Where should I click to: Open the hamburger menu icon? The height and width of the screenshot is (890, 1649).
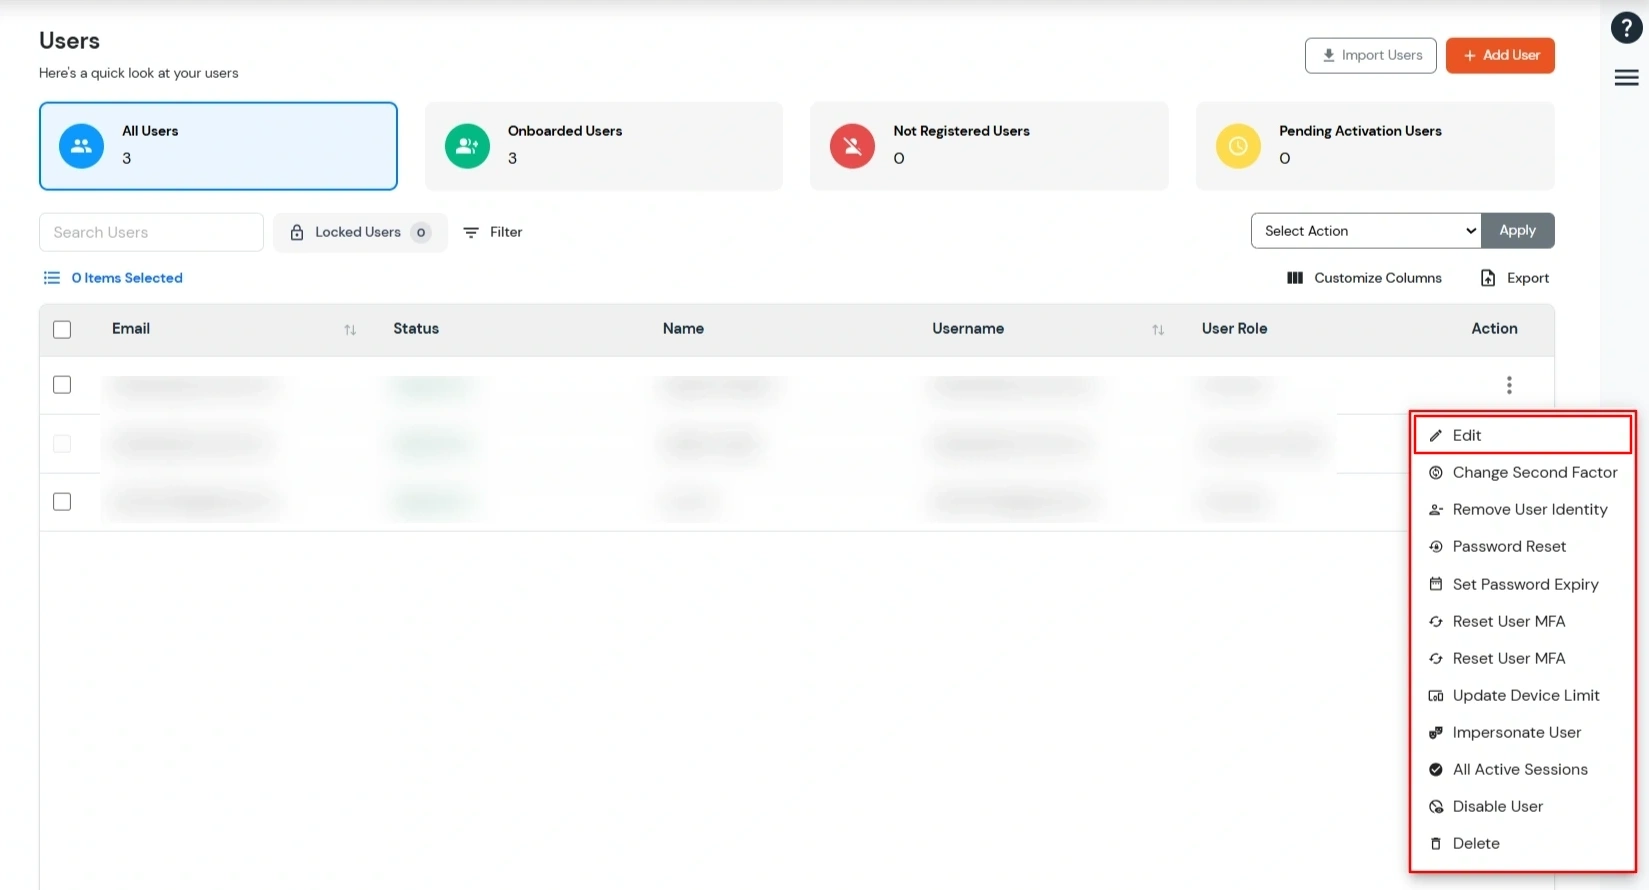tap(1626, 77)
